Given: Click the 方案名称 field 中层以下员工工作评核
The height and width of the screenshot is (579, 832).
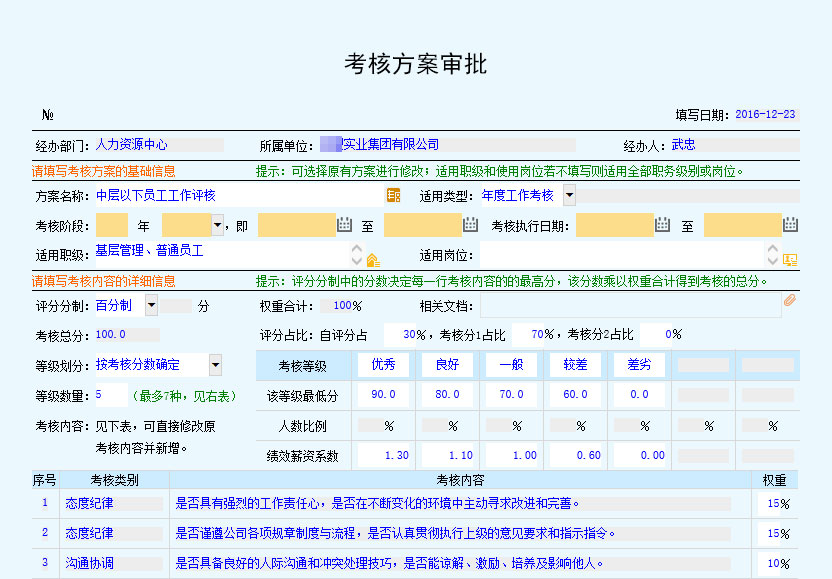Looking at the screenshot, I should click(x=240, y=195).
